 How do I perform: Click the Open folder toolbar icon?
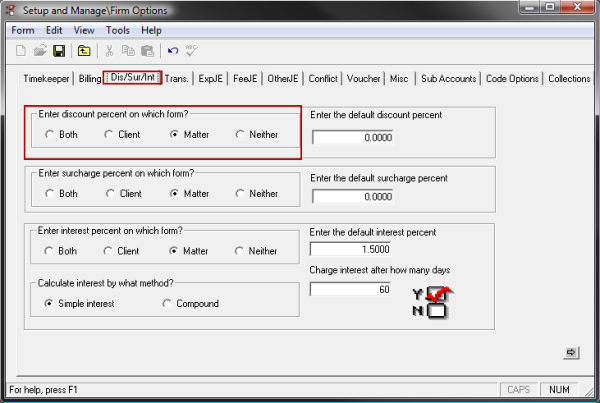tap(40, 51)
